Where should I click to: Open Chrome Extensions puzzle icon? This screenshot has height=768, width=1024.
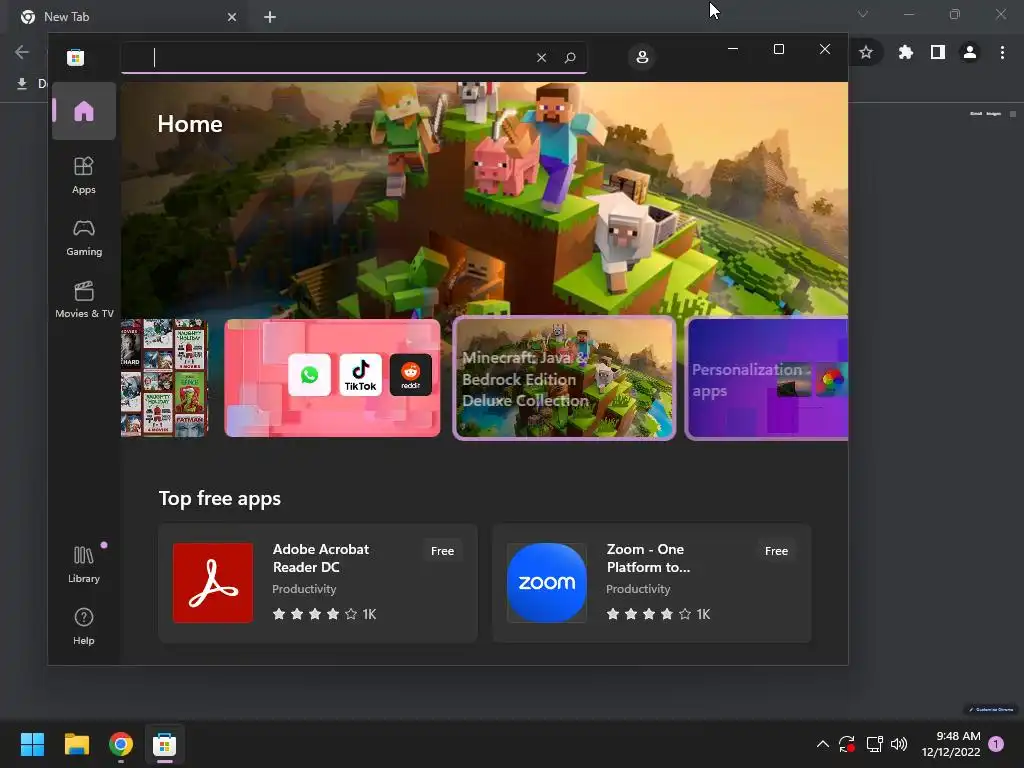point(905,52)
